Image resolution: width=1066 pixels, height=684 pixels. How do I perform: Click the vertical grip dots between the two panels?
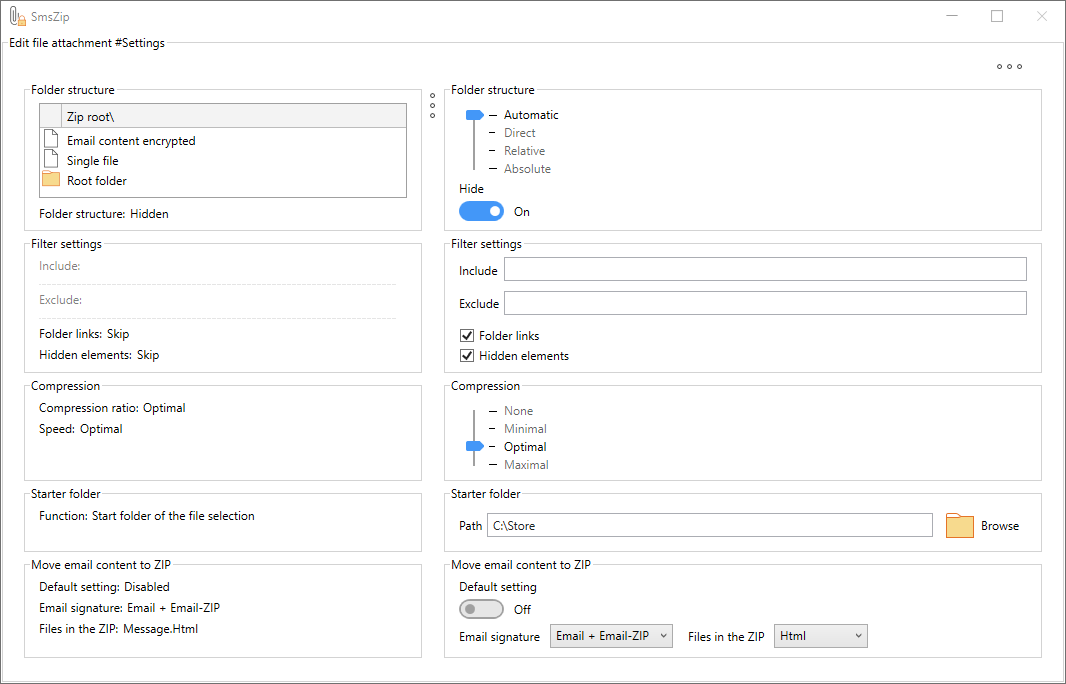pyautogui.click(x=432, y=106)
